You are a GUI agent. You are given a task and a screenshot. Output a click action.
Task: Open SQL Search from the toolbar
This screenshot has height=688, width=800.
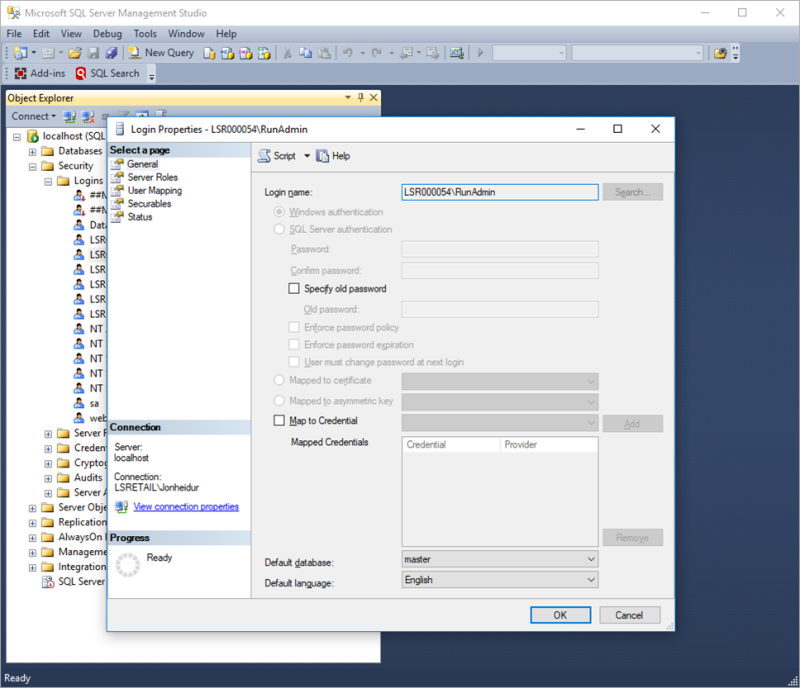(x=107, y=73)
